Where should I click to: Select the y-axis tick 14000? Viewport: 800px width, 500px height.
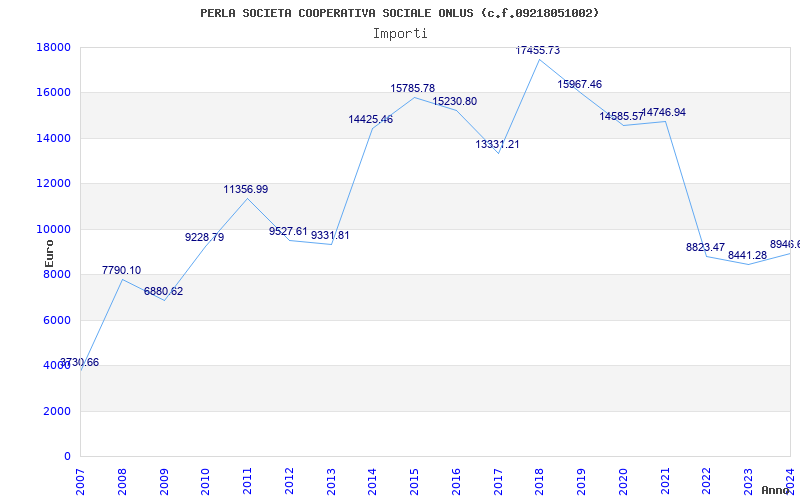[54, 138]
